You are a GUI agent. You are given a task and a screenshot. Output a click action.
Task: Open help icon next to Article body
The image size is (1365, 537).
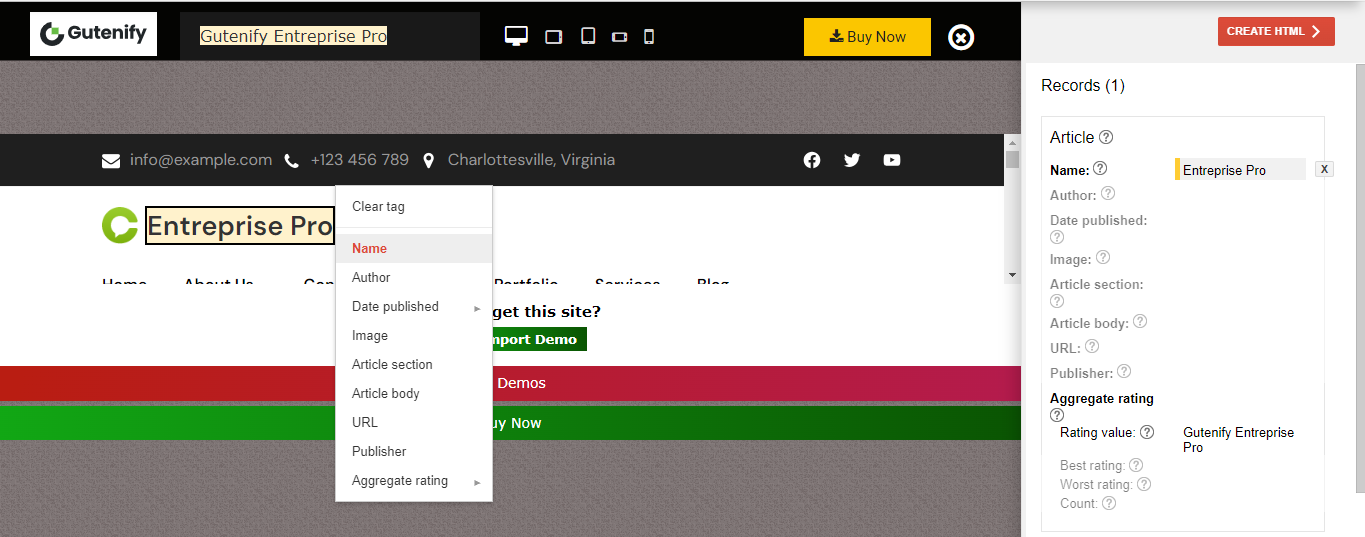(1140, 321)
